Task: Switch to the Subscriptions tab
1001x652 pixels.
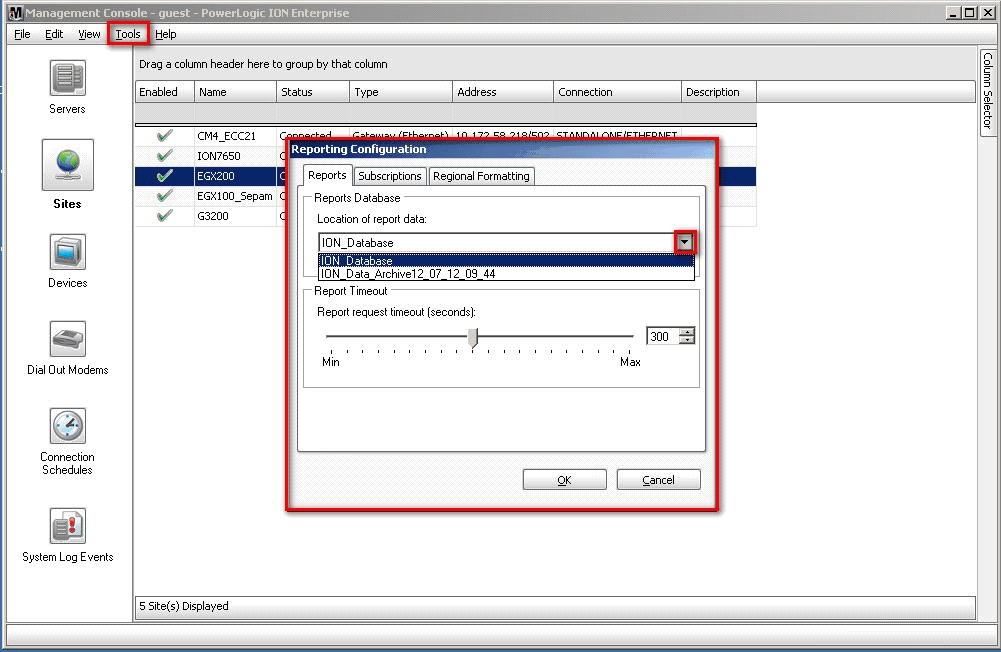Action: click(x=389, y=176)
